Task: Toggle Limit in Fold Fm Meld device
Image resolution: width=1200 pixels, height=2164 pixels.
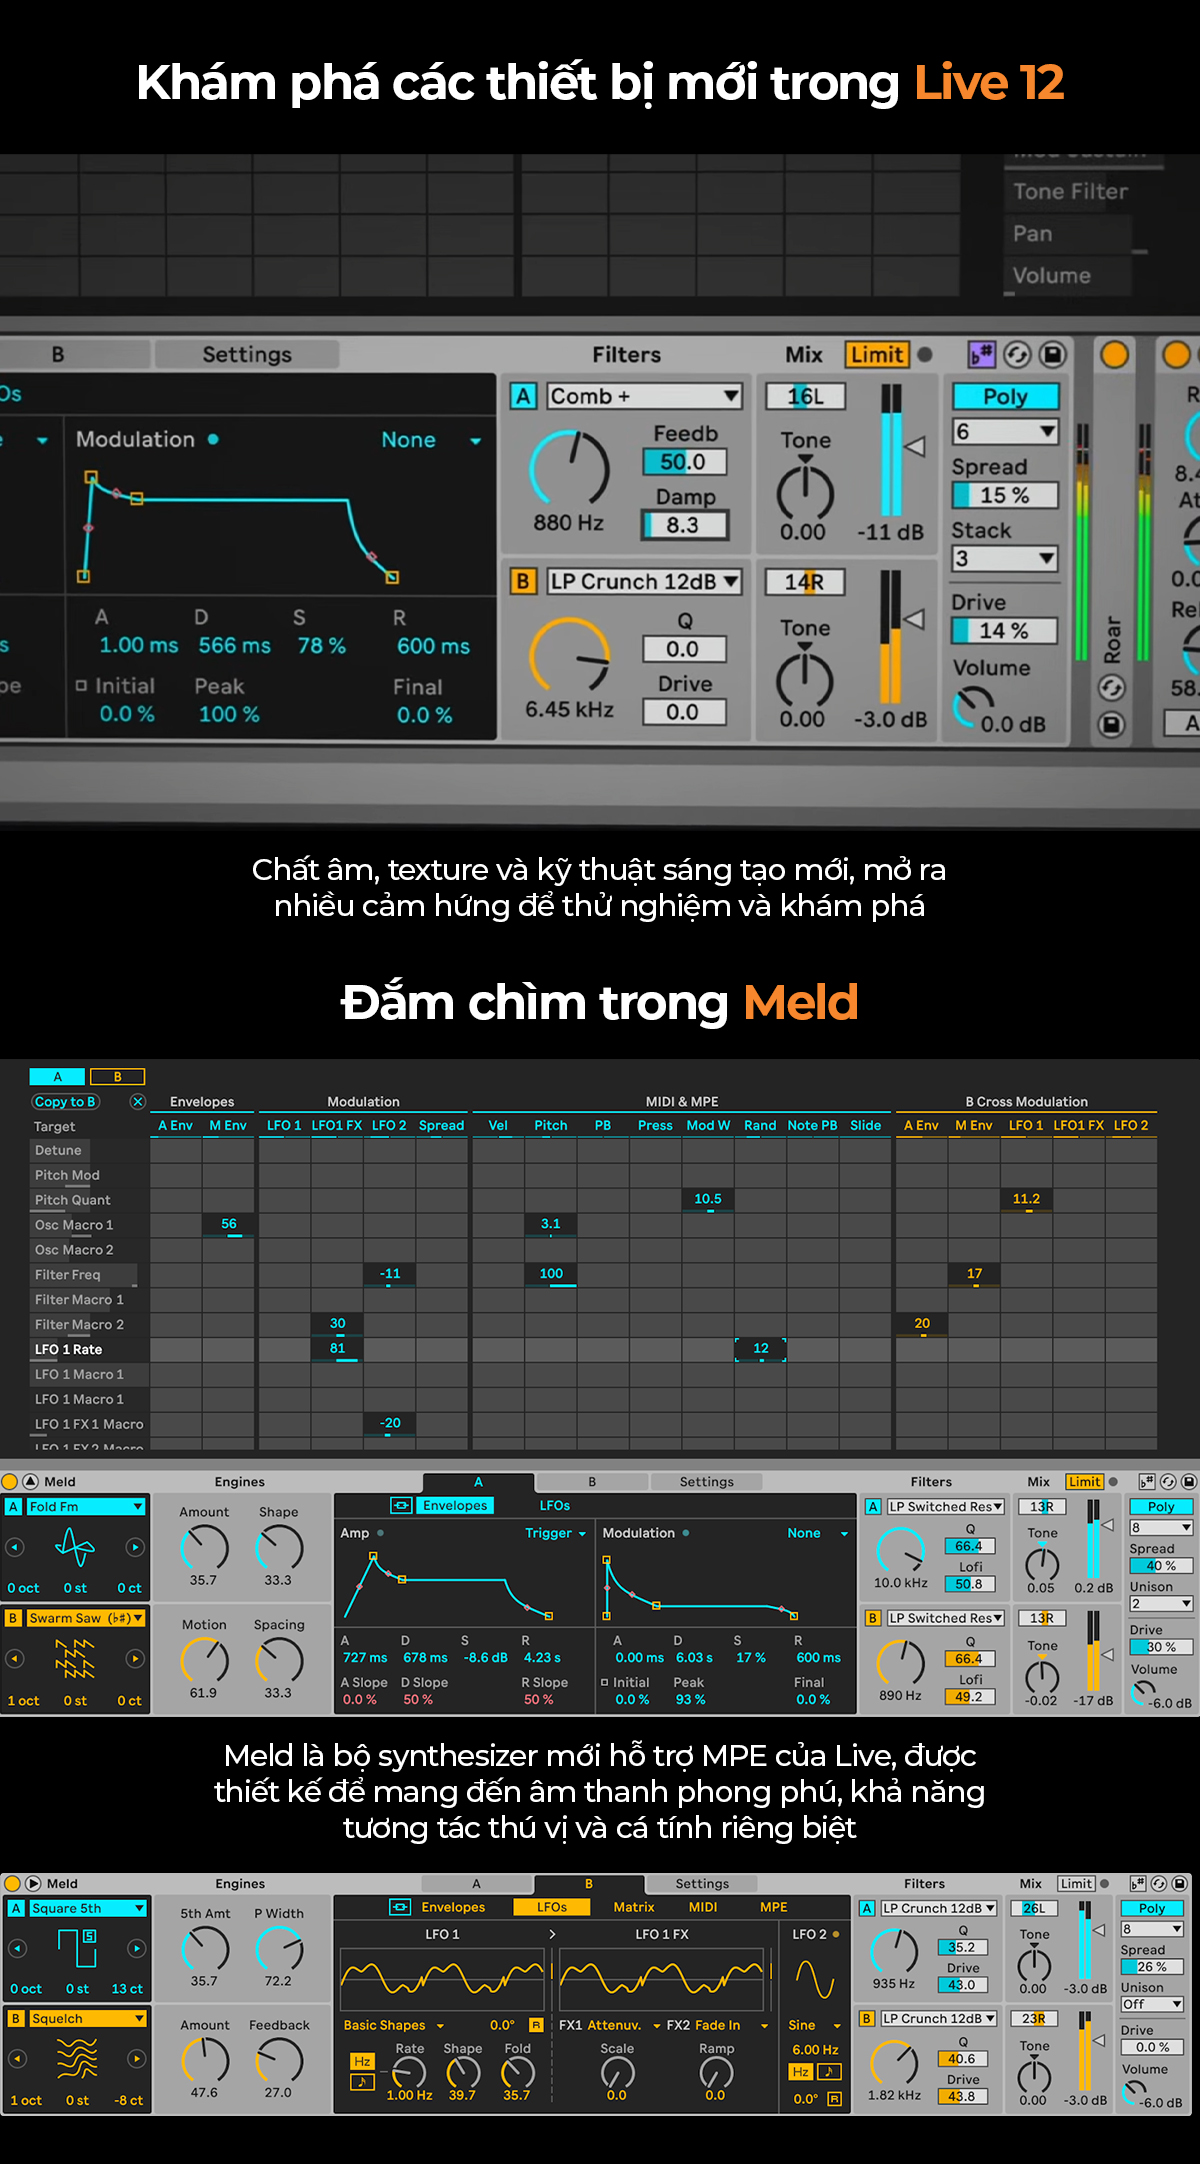Action: [1084, 1481]
